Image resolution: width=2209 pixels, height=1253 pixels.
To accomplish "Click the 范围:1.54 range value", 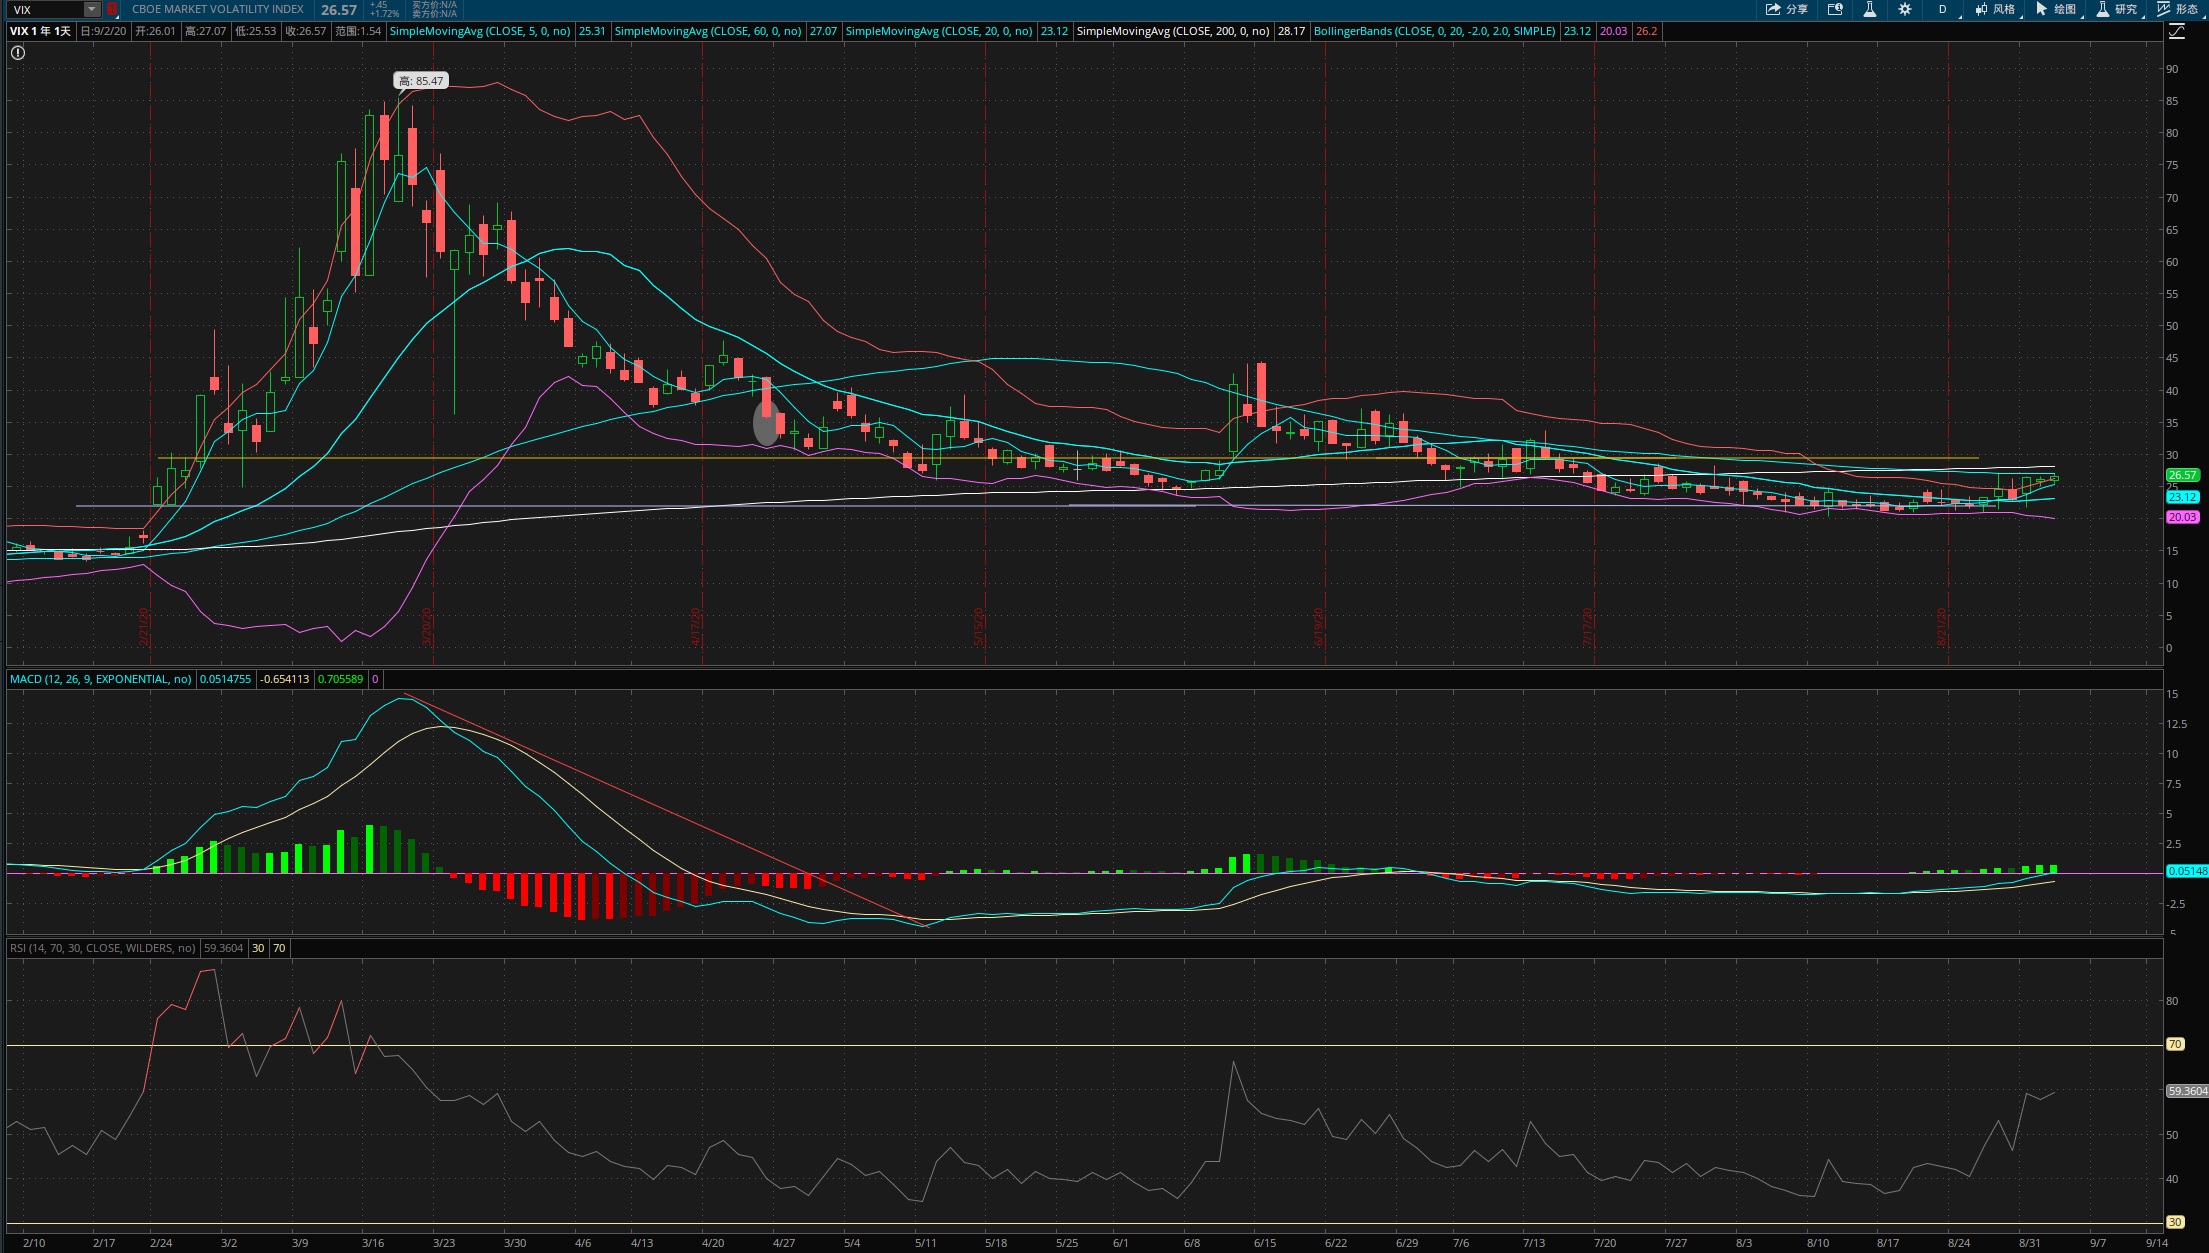I will tap(358, 31).
